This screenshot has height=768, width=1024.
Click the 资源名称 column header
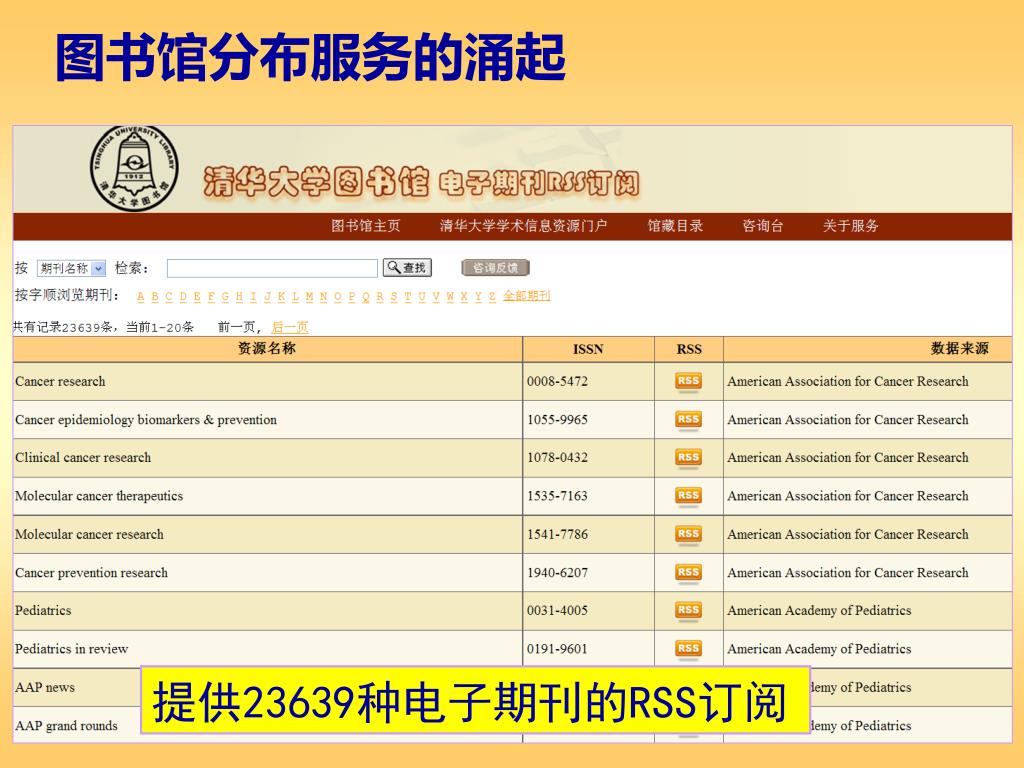pyautogui.click(x=267, y=349)
